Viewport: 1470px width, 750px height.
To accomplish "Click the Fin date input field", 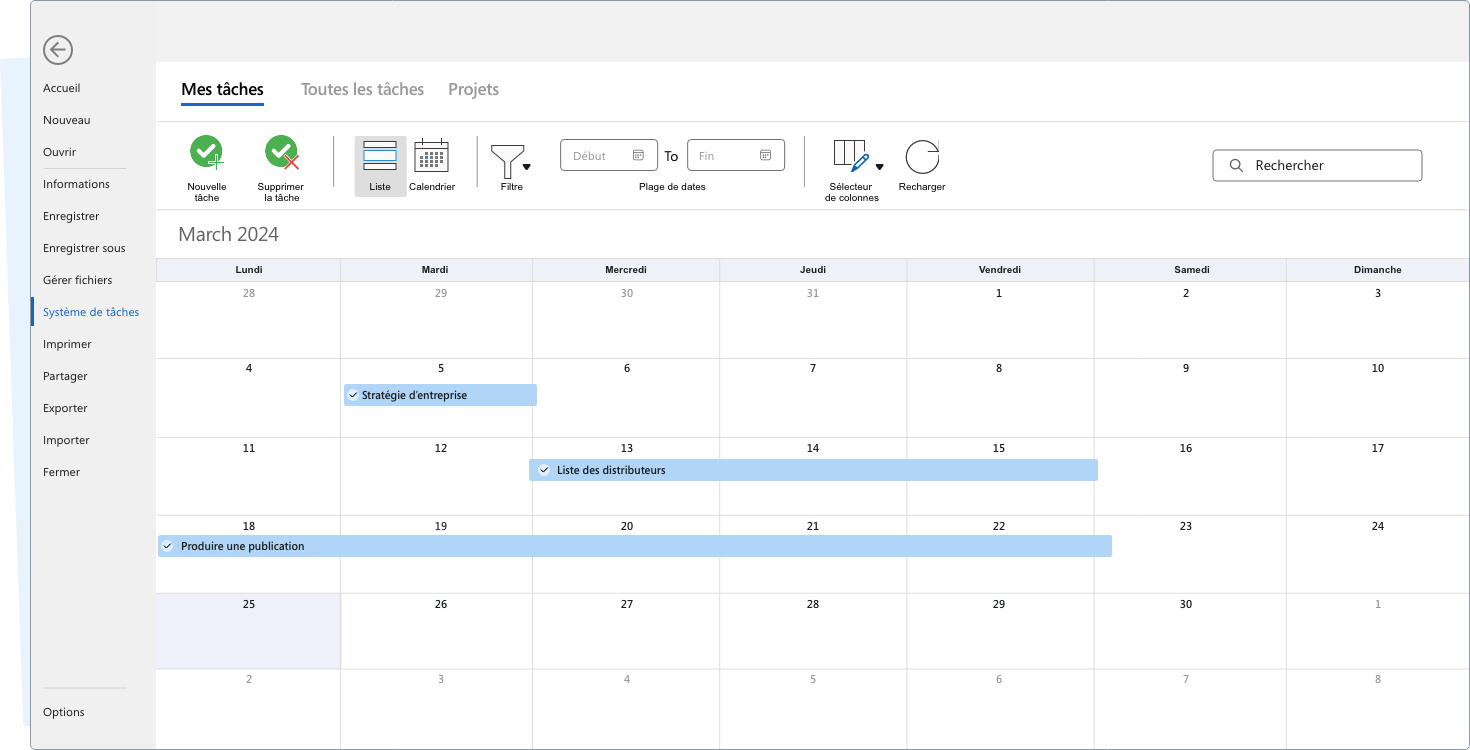I will [x=736, y=155].
